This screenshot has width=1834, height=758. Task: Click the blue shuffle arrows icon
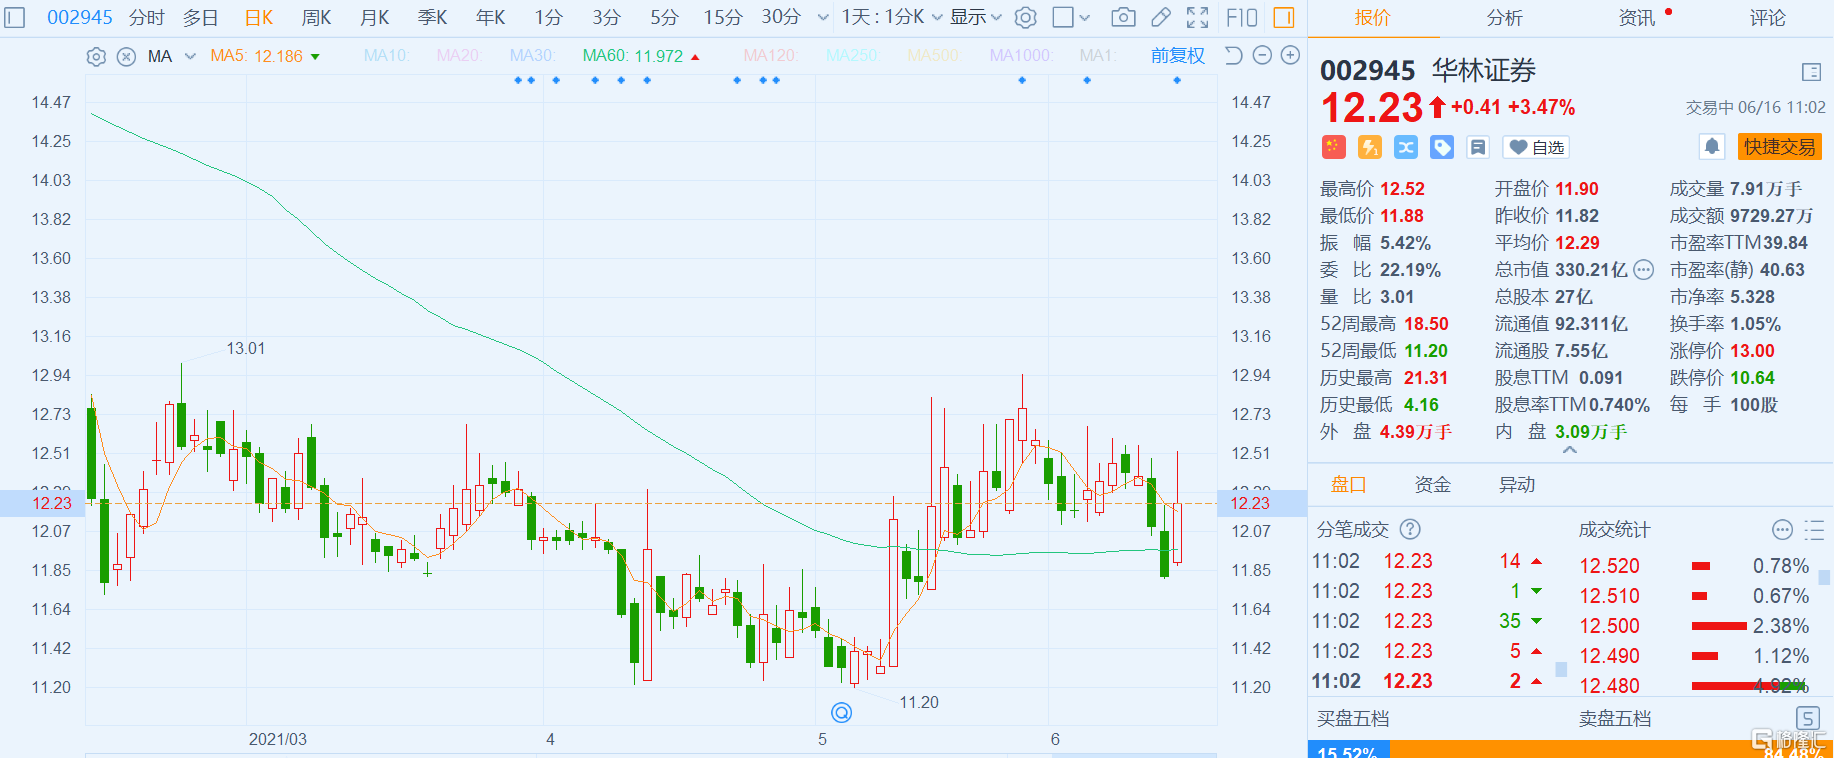(1406, 147)
